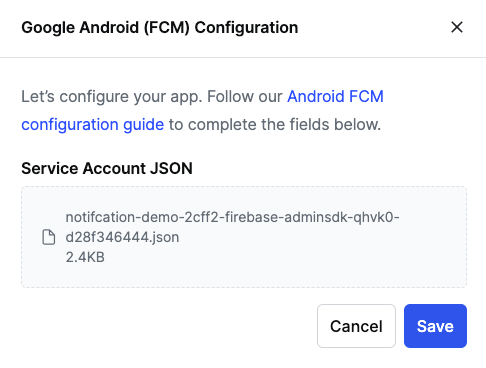Click the 2.4KB file size label
486x368 pixels.
[x=85, y=257]
